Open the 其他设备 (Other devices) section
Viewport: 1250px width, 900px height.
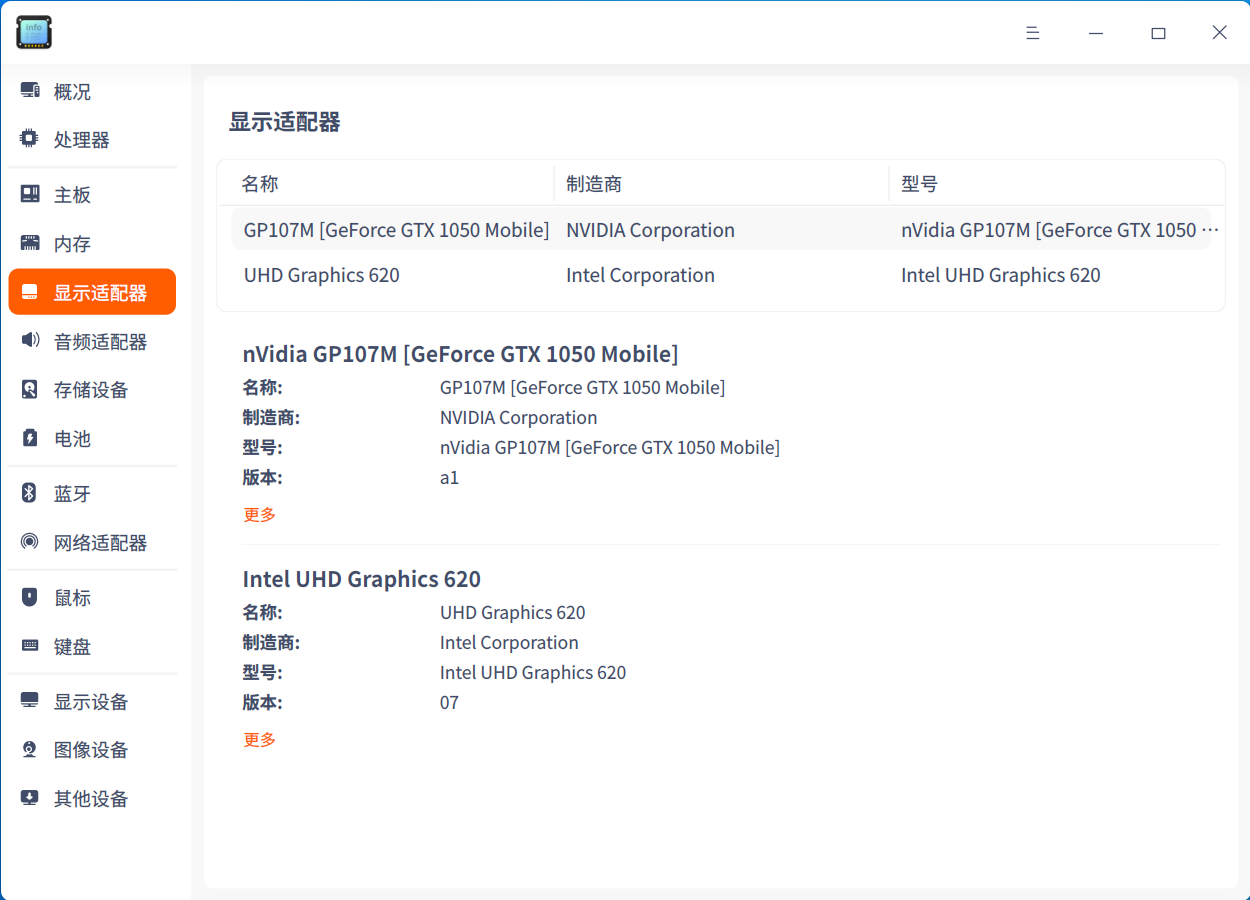coord(85,798)
